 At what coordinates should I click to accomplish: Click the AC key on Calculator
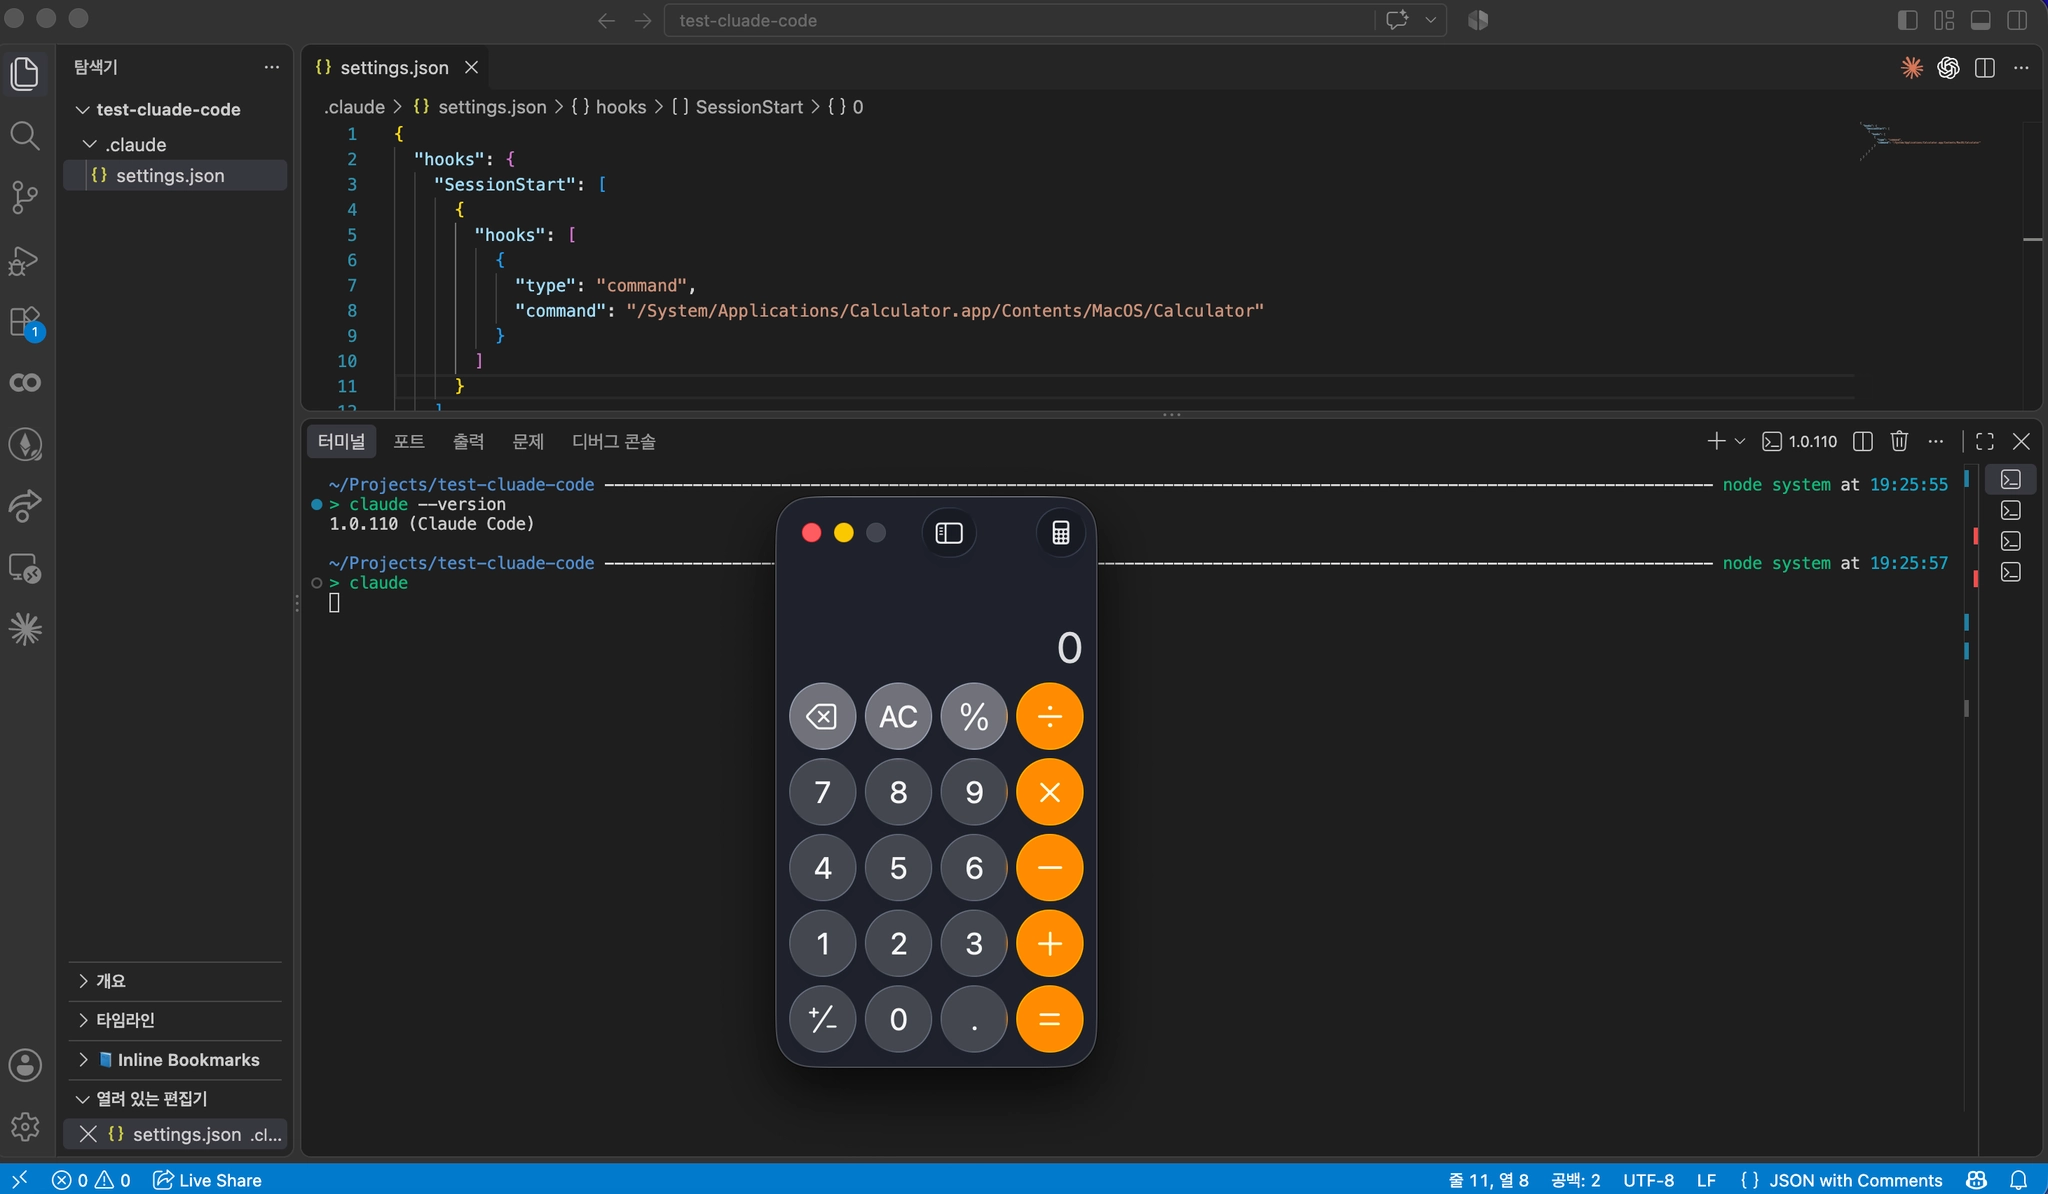(x=898, y=716)
